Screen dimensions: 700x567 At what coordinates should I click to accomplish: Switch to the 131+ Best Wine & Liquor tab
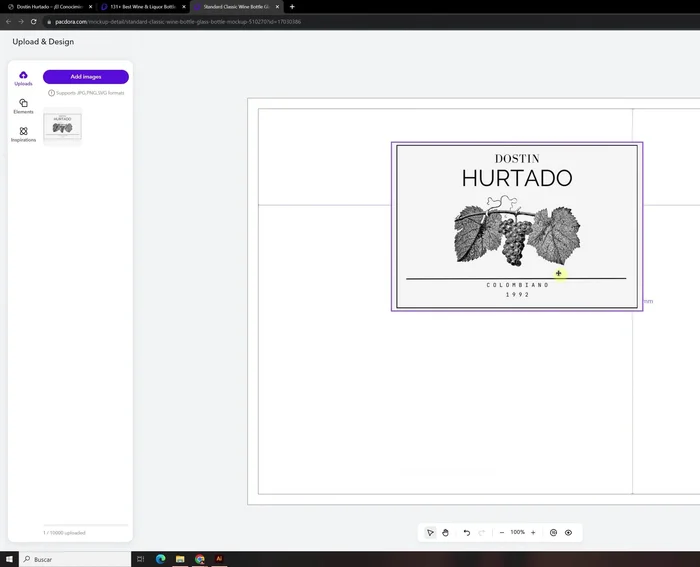[x=143, y=7]
